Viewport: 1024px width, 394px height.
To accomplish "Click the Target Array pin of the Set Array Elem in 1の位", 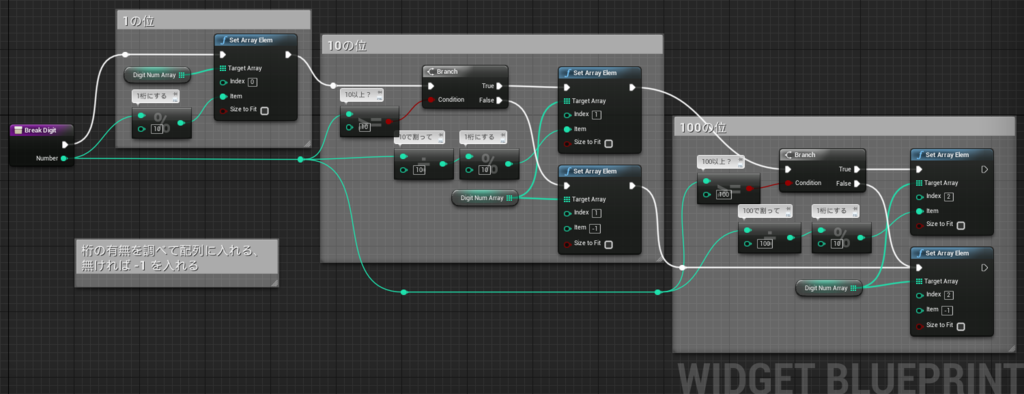I will (223, 68).
